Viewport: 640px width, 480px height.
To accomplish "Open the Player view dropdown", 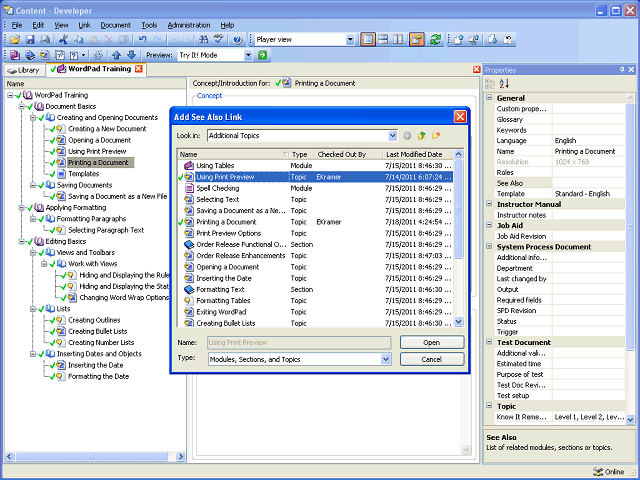I will tap(350, 40).
